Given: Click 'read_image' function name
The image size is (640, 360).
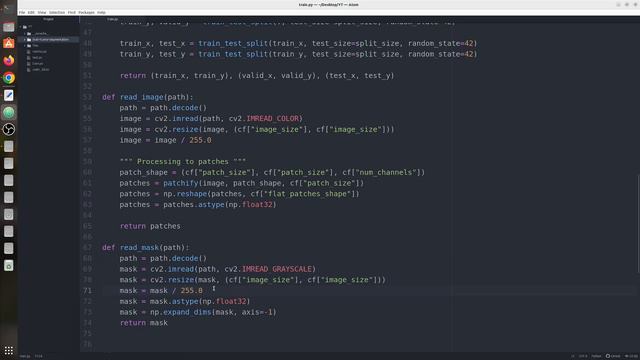Looking at the screenshot, I should click(142, 97).
